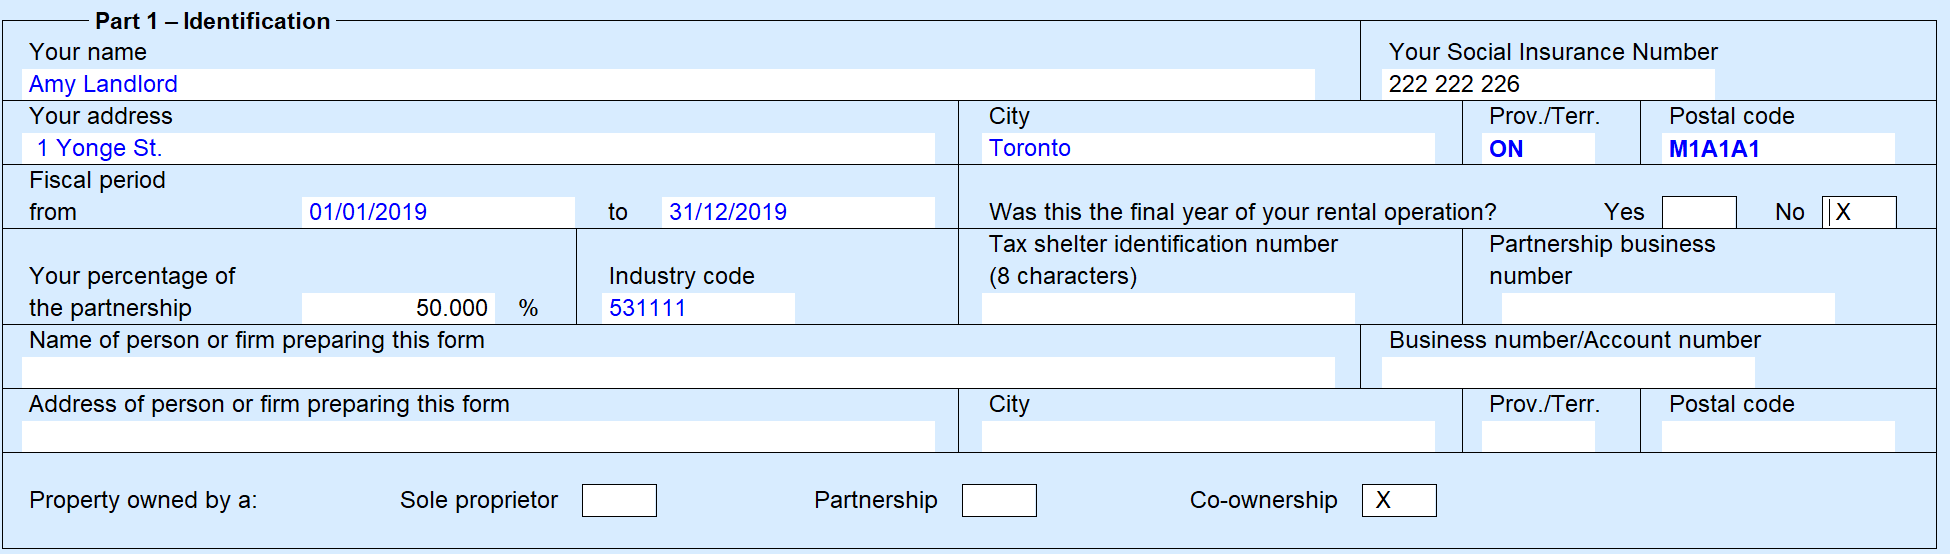The width and height of the screenshot is (1950, 554).
Task: Toggle the No checkbox for final year
Action: 1859,212
